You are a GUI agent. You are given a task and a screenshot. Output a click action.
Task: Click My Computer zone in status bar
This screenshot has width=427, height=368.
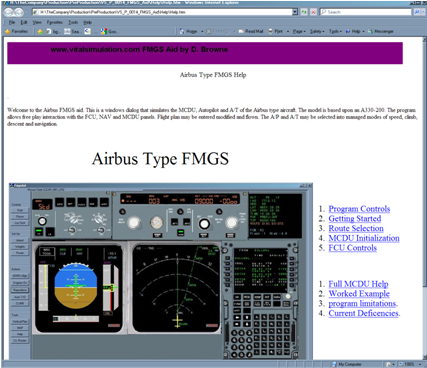click(x=347, y=364)
